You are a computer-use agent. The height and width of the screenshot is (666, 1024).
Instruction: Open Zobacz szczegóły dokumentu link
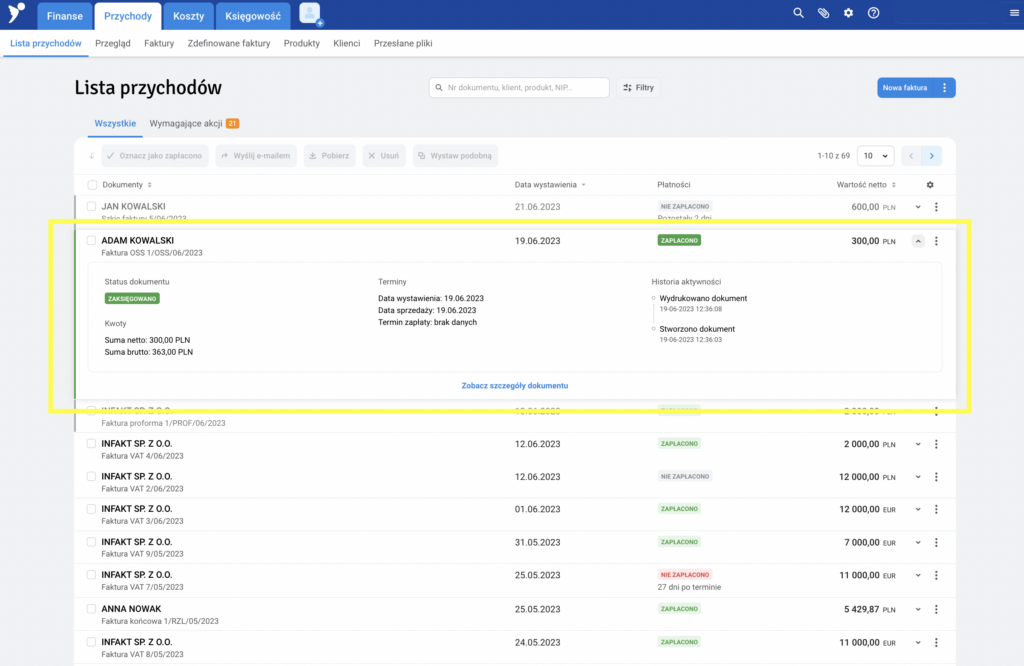tap(515, 385)
